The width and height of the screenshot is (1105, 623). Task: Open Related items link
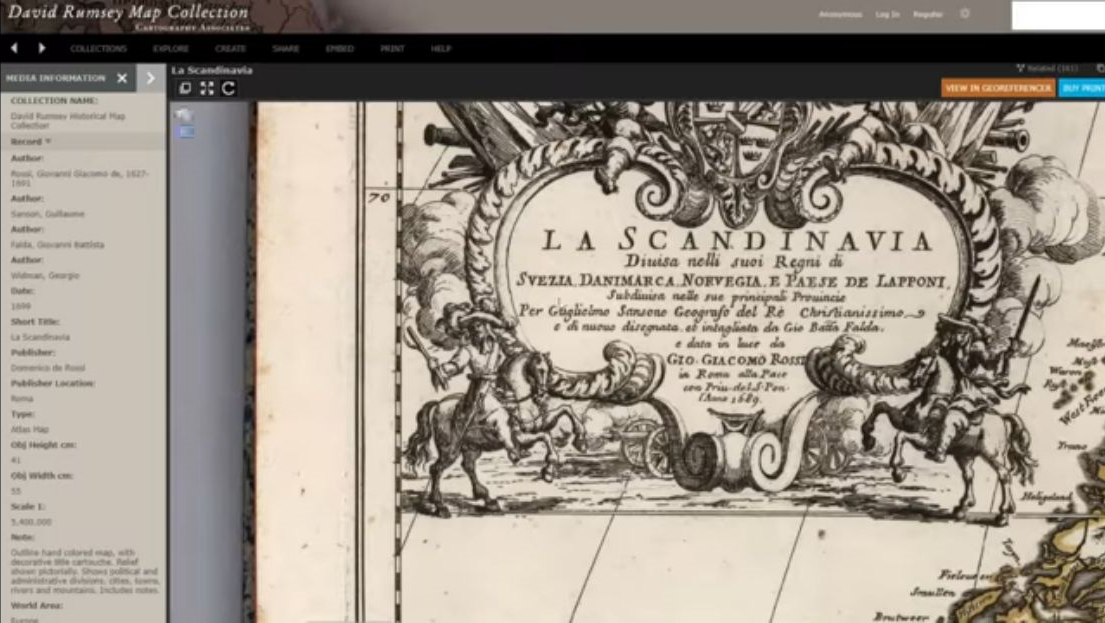point(1047,68)
